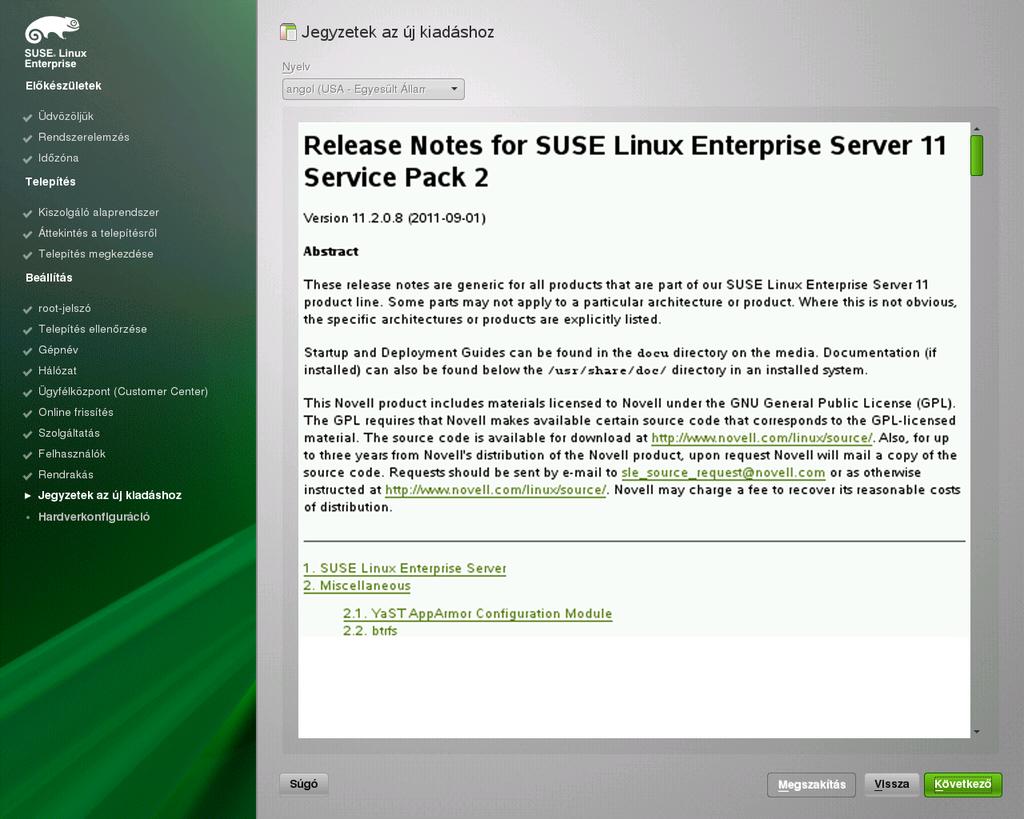
Task: Click the scrollbar down arrow
Action: 976,732
